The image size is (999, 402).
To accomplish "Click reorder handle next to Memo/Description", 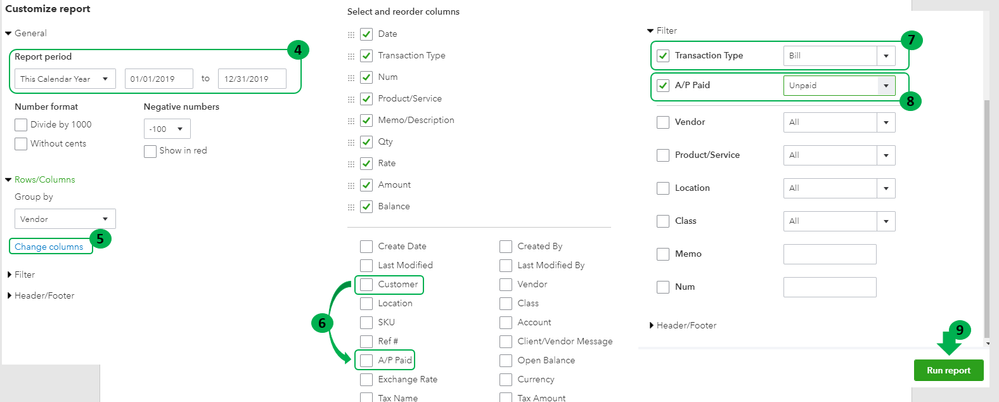I will (351, 120).
